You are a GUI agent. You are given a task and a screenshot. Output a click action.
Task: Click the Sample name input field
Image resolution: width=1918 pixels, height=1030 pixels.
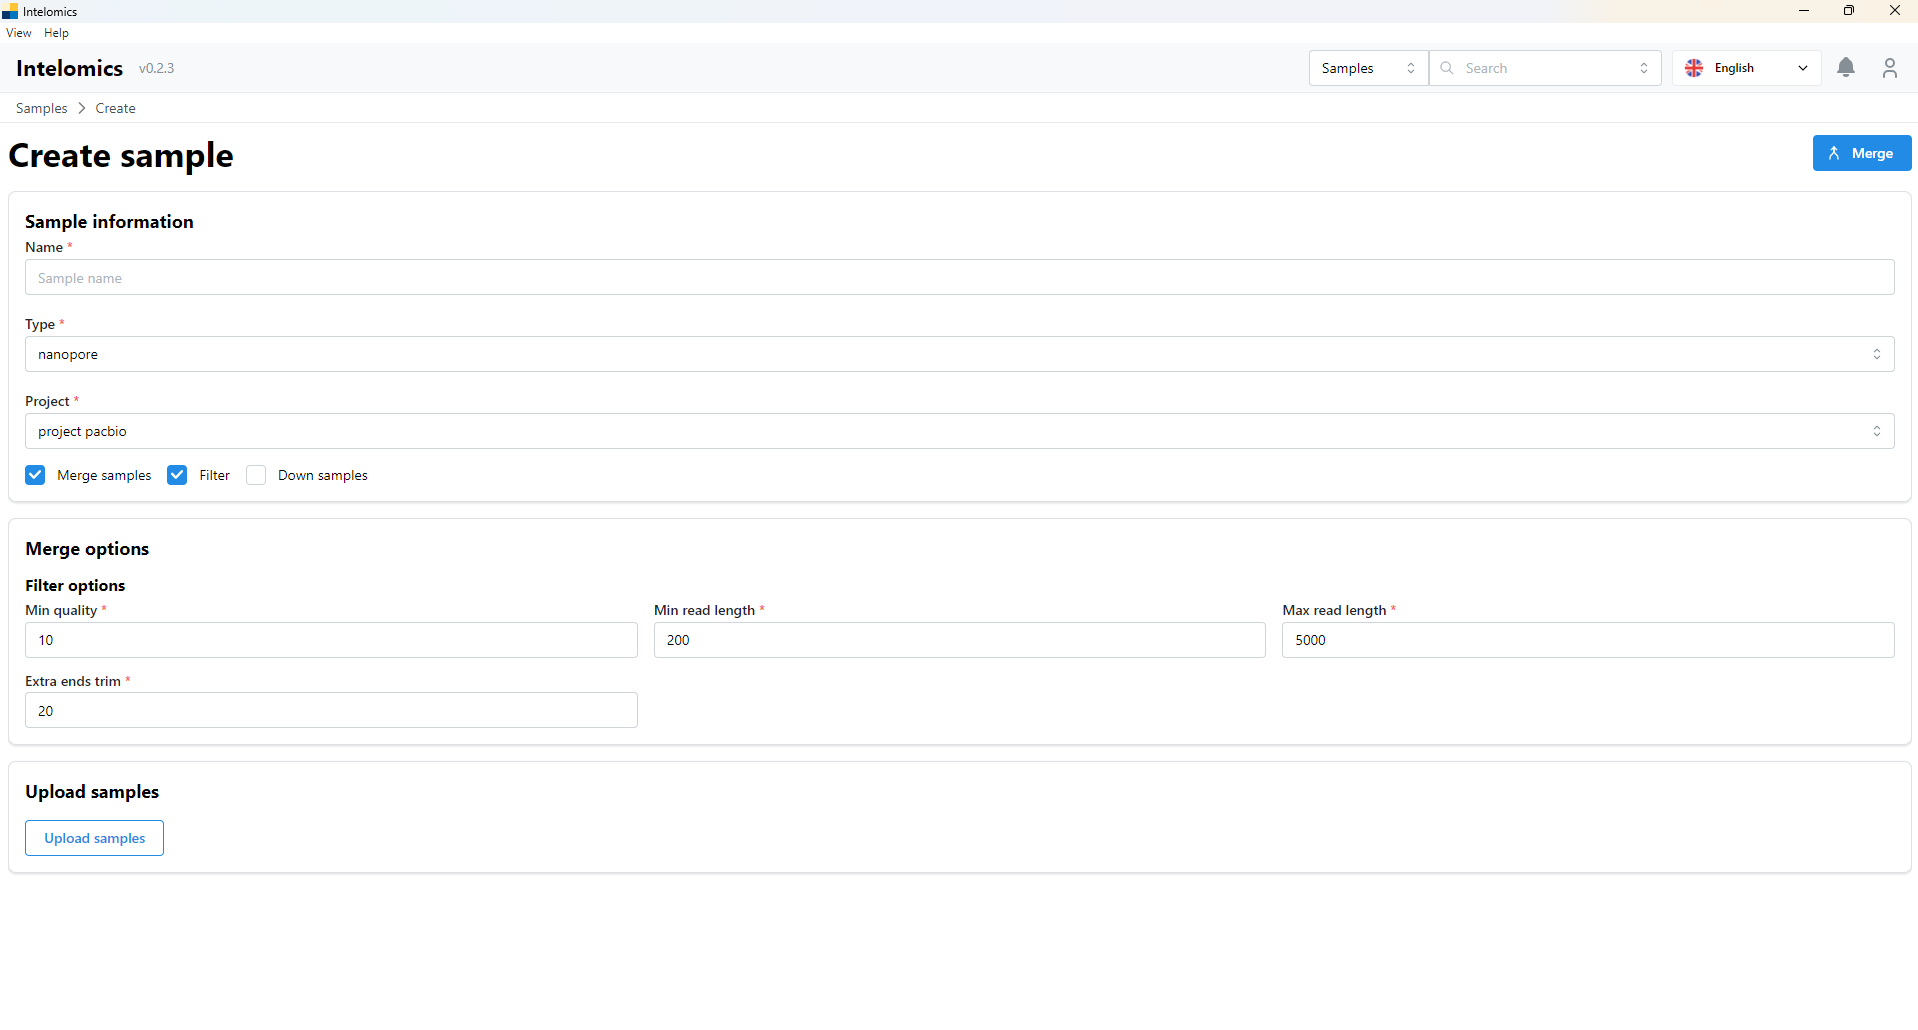959,278
